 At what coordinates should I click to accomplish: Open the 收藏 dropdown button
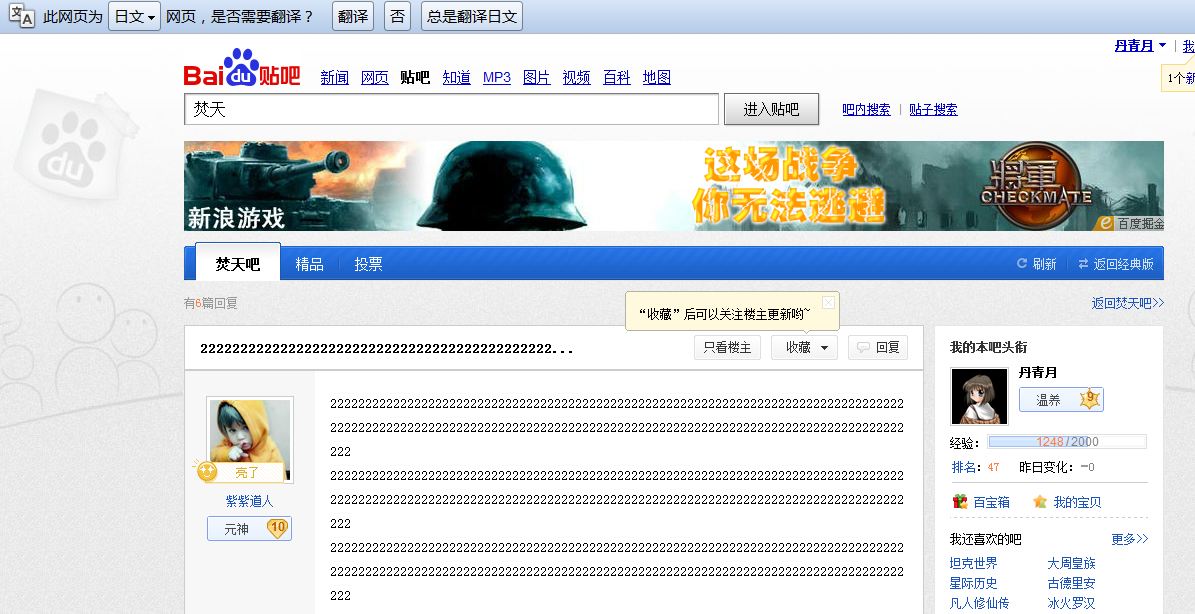pyautogui.click(x=804, y=347)
